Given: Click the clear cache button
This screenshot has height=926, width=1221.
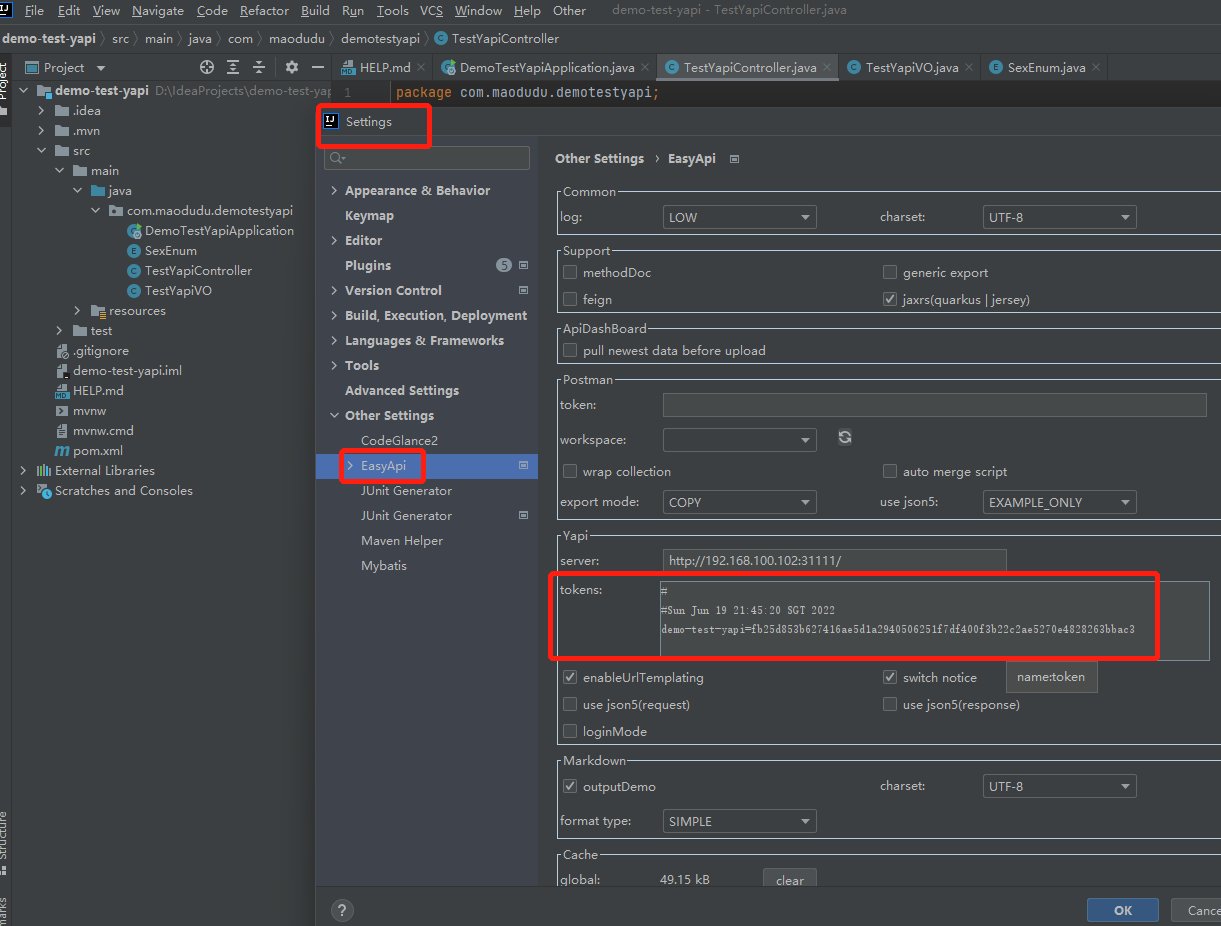Looking at the screenshot, I should (x=789, y=880).
